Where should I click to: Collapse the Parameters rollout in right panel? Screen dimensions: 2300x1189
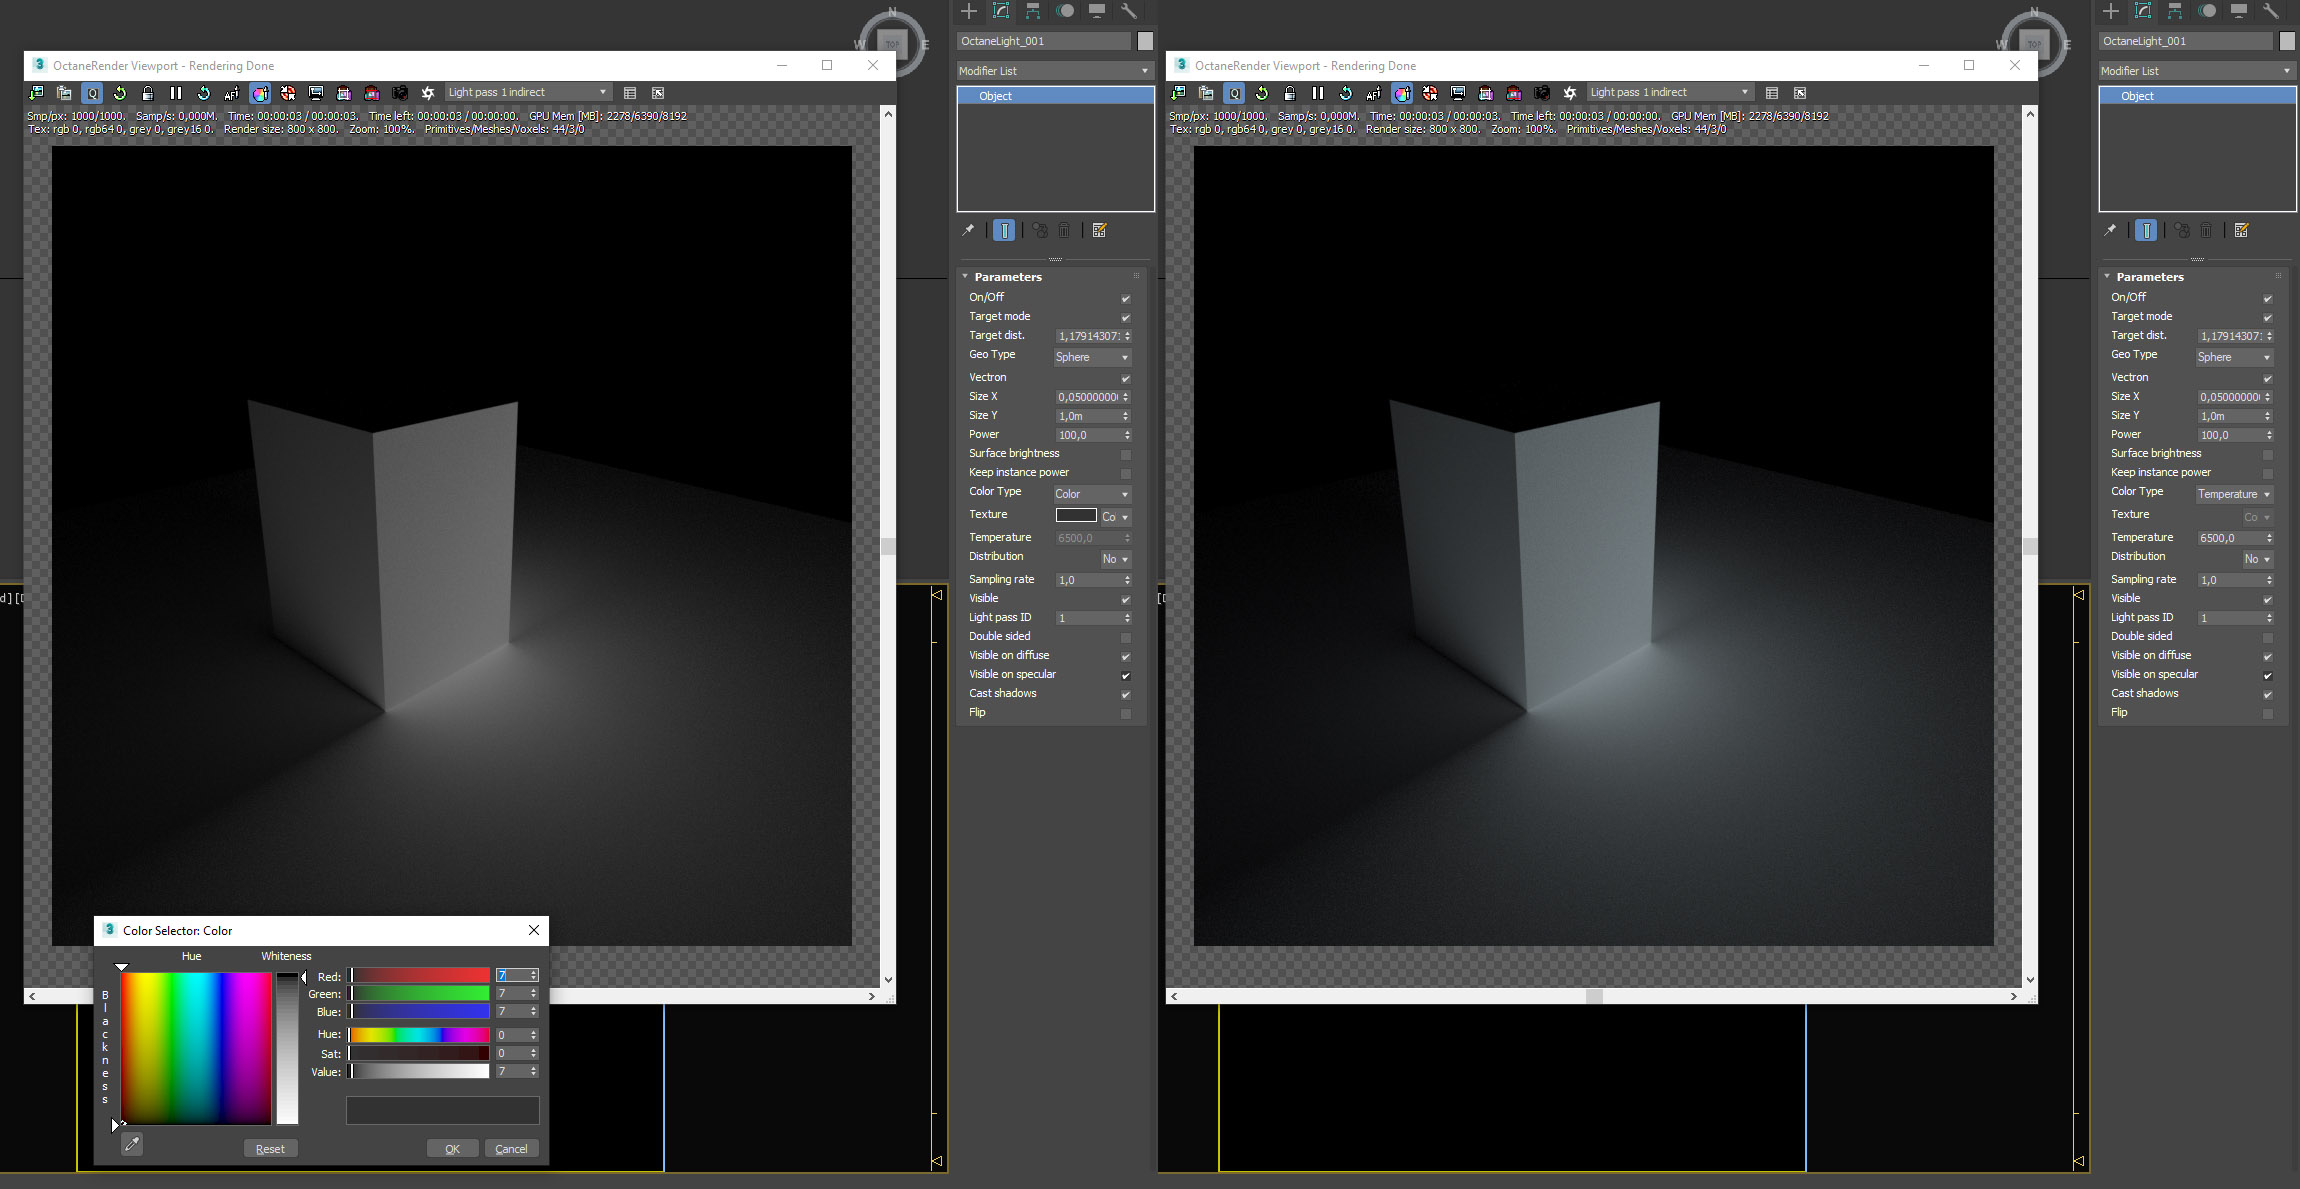pos(2149,277)
